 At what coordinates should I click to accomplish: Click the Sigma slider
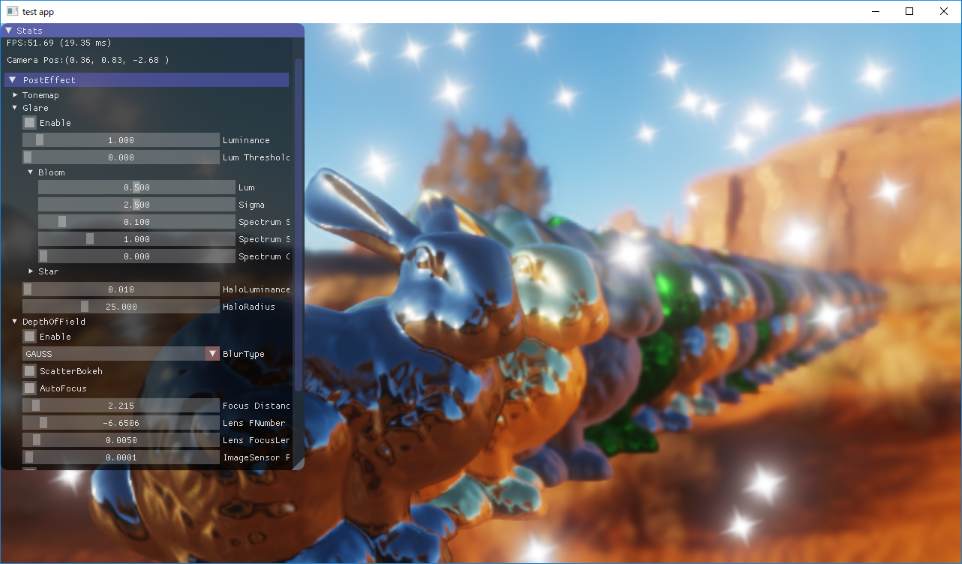(137, 204)
